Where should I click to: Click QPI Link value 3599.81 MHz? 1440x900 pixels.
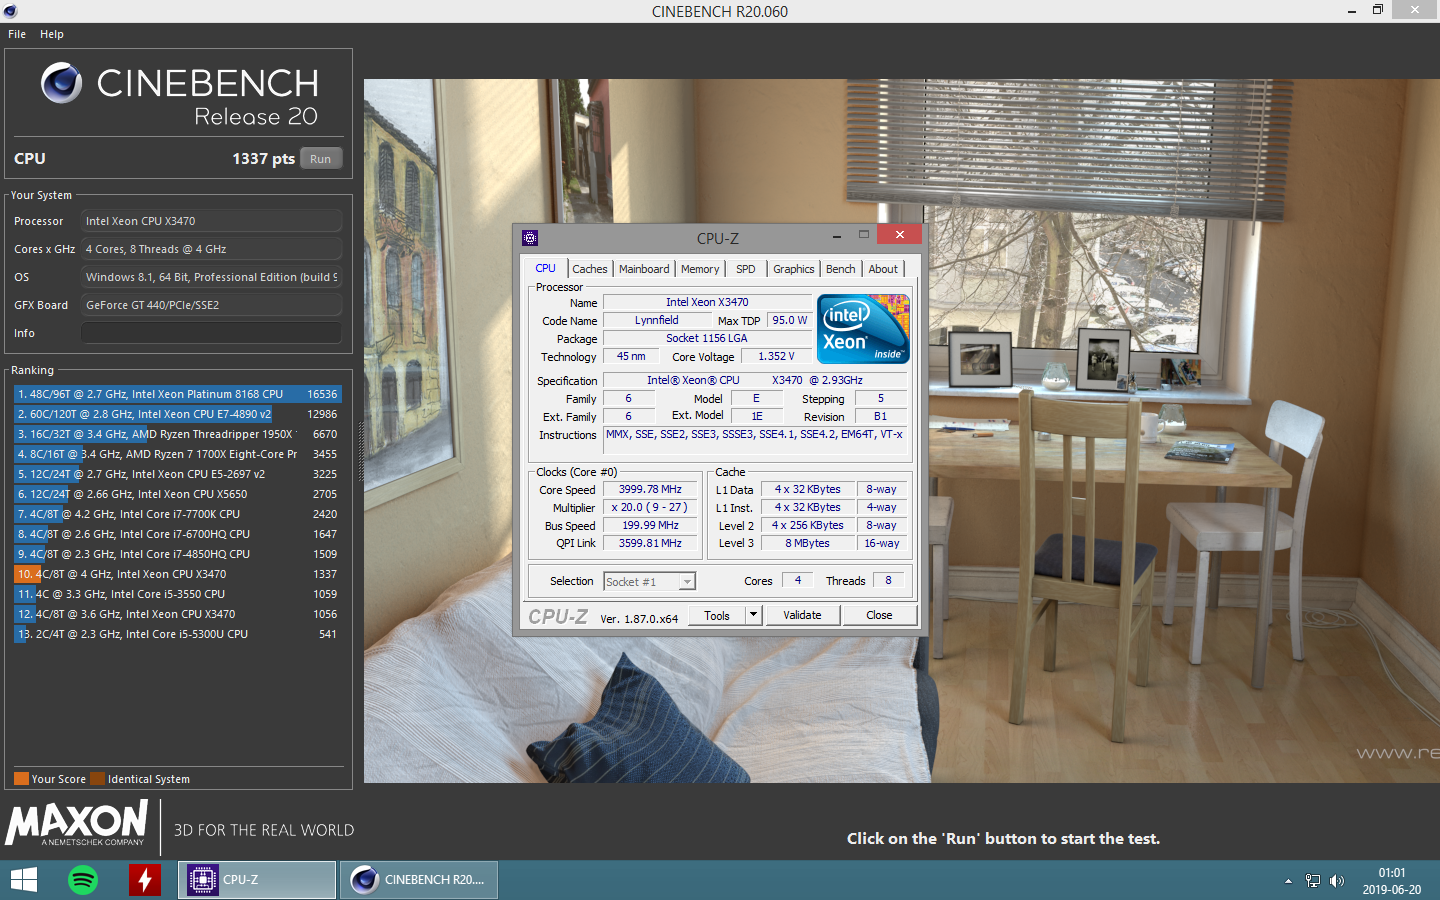click(650, 544)
